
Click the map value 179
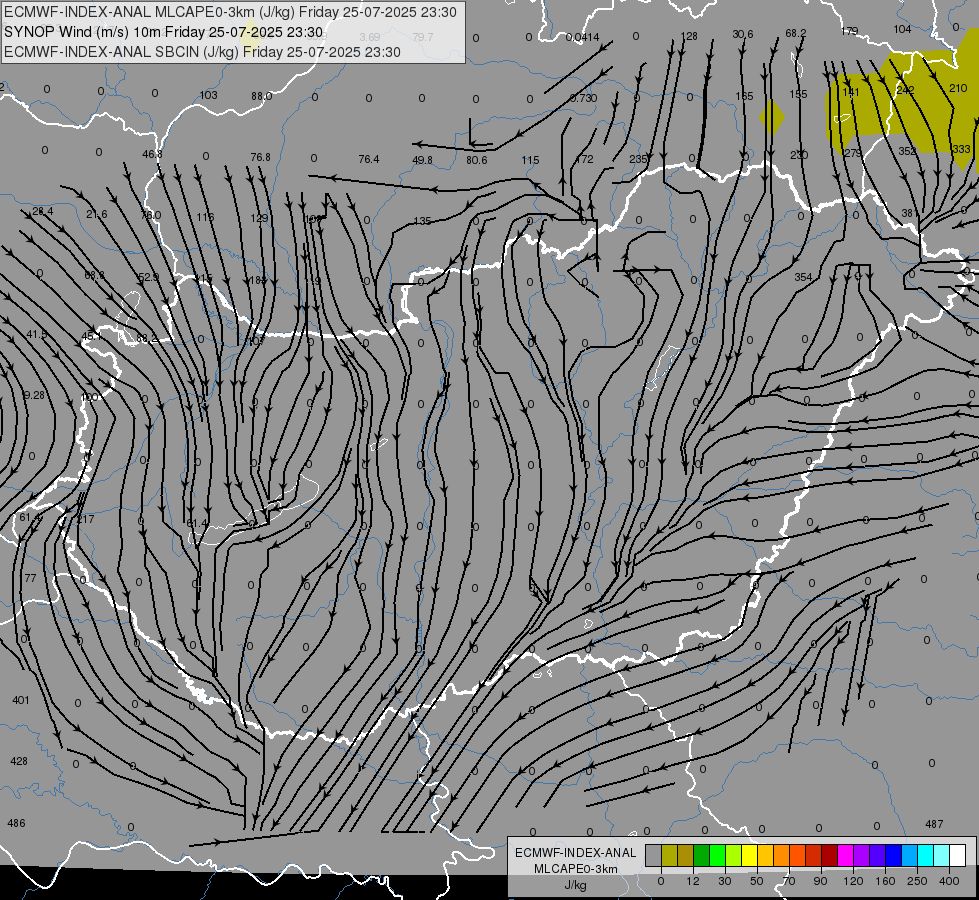pos(850,31)
